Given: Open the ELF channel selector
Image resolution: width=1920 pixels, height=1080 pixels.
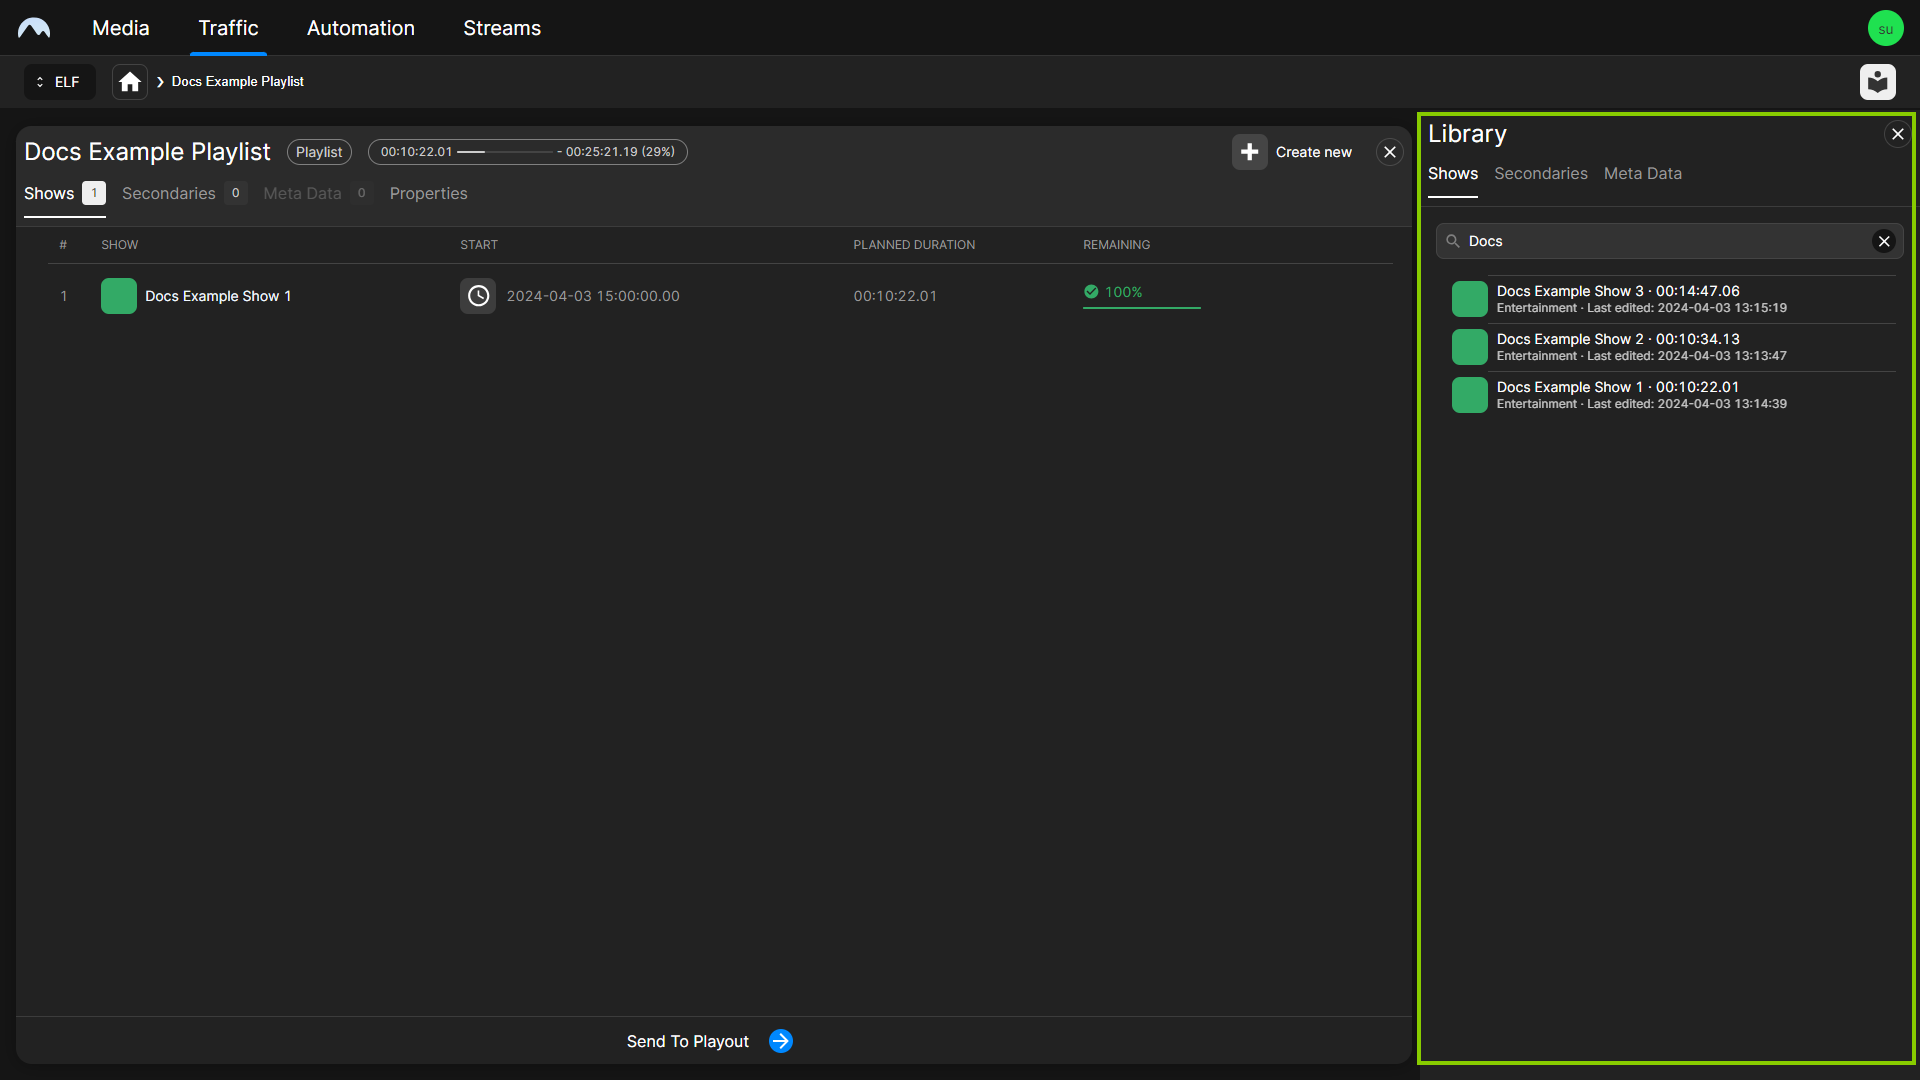Looking at the screenshot, I should click(58, 81).
